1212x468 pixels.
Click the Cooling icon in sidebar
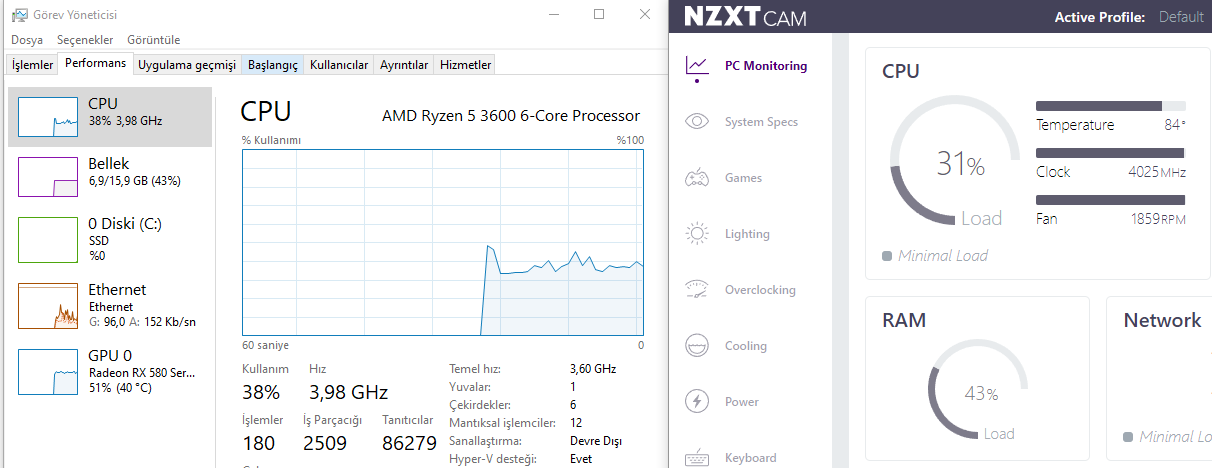(697, 346)
